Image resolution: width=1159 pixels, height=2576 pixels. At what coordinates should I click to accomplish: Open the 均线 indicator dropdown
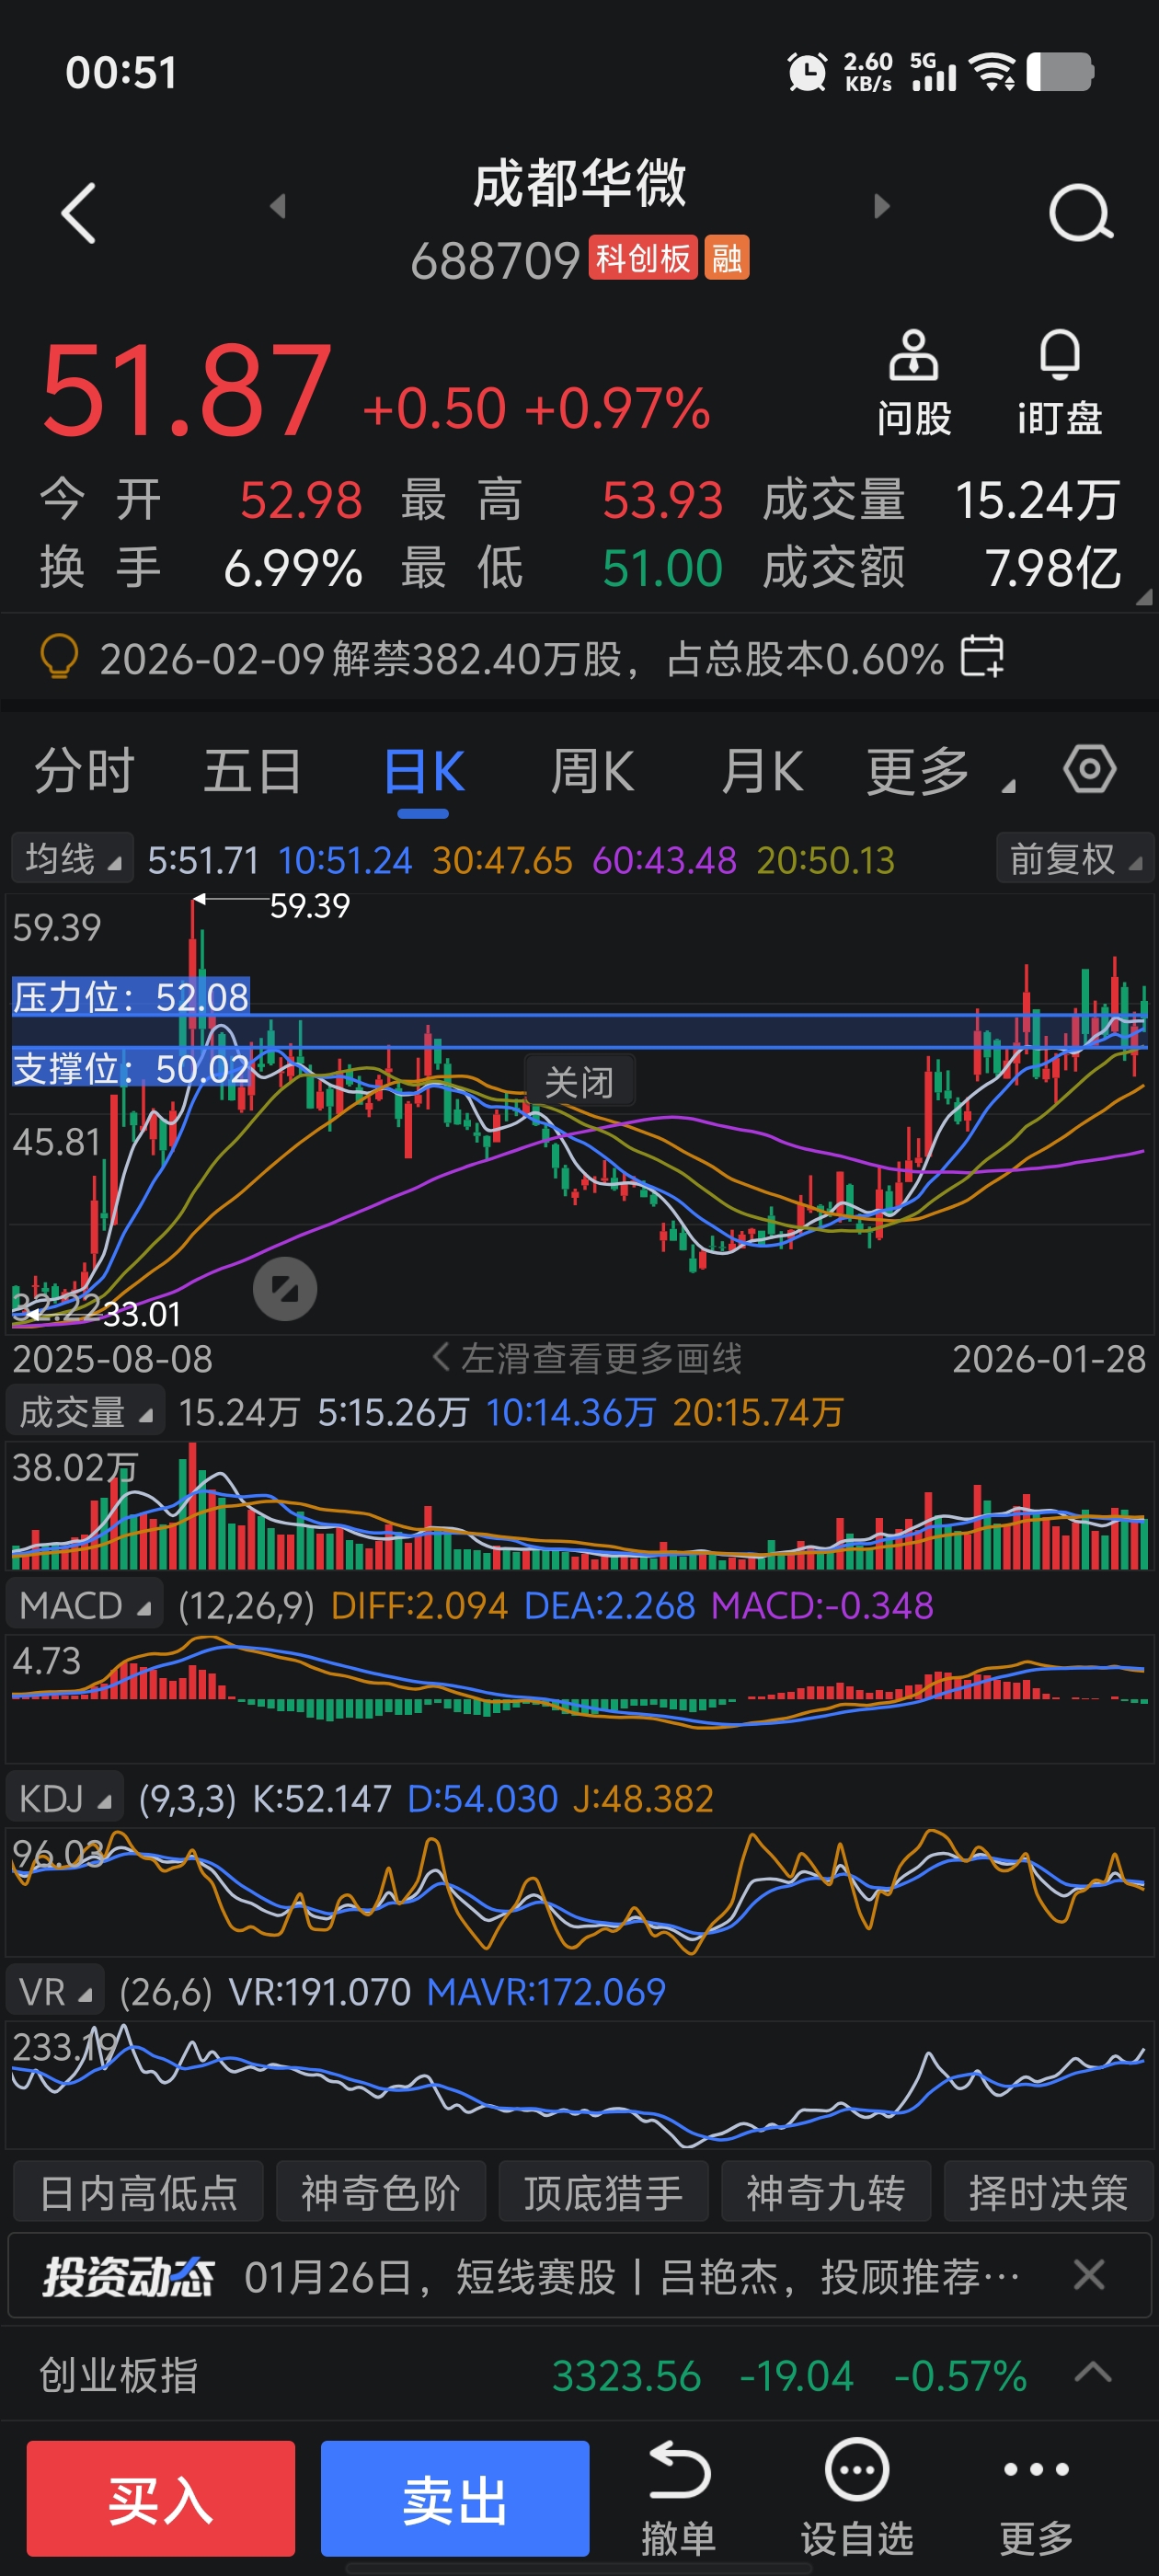click(x=72, y=858)
